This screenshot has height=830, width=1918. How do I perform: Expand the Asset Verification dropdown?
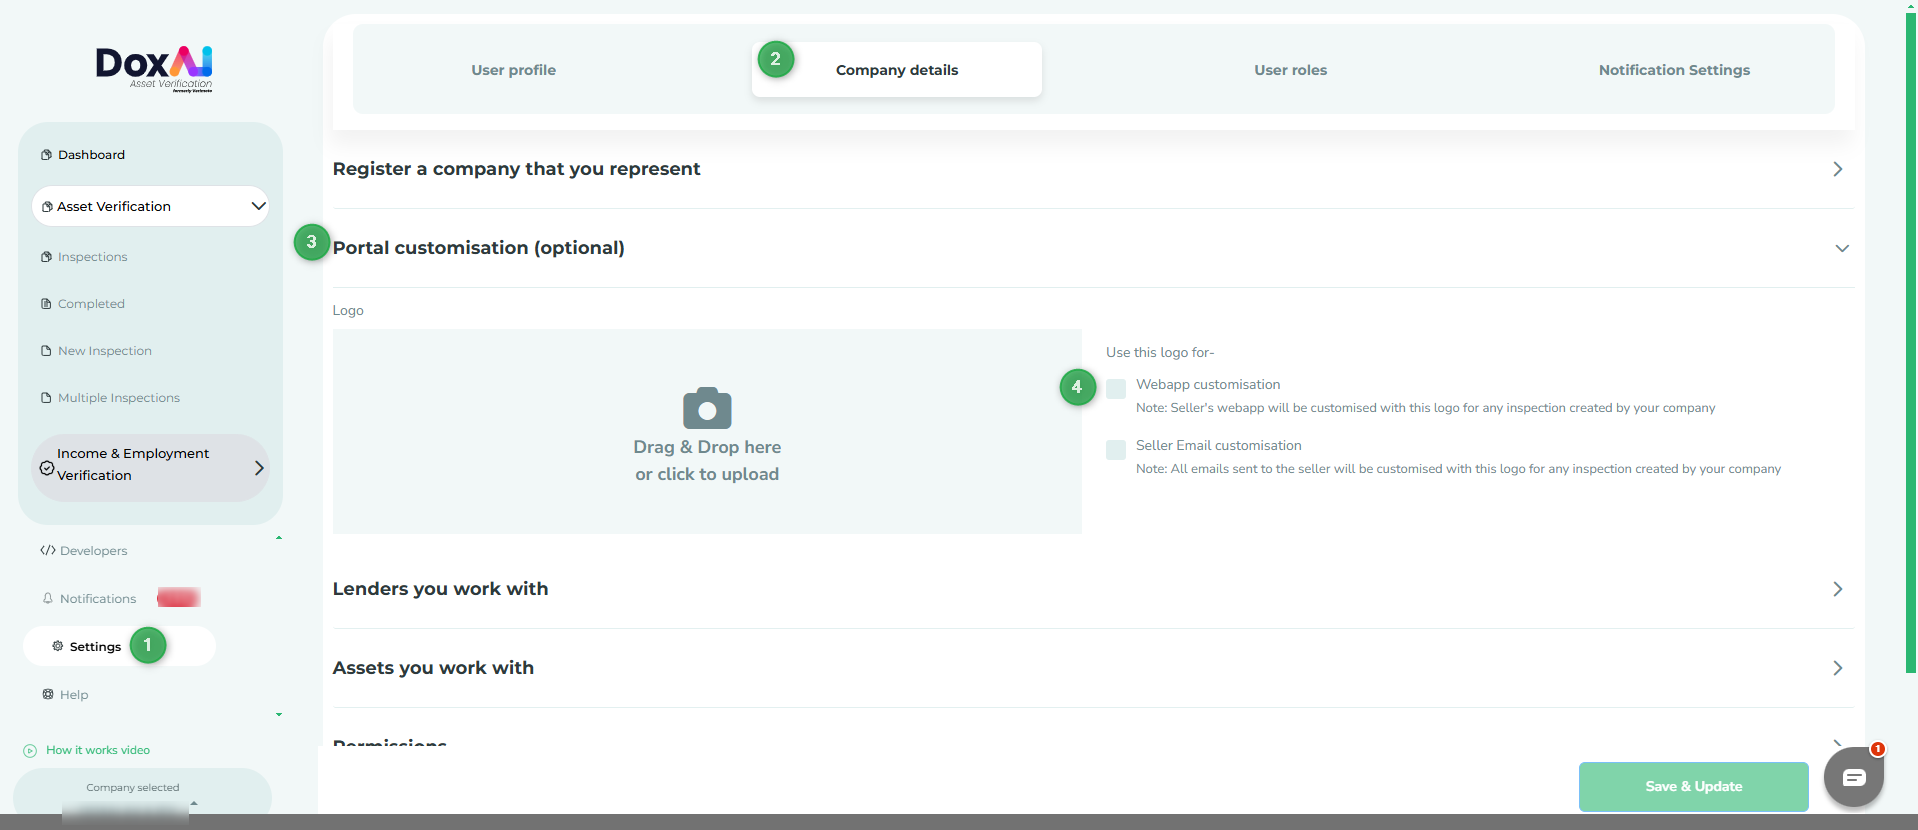(x=257, y=206)
